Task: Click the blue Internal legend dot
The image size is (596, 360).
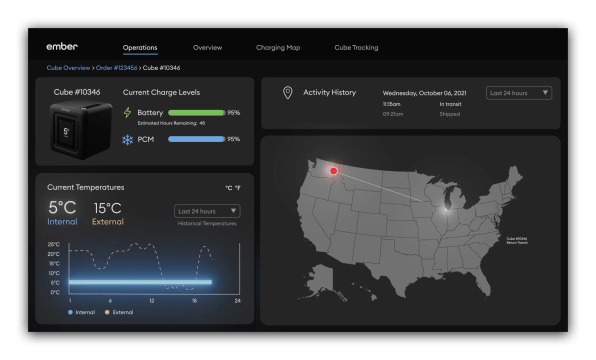Action: click(x=70, y=312)
